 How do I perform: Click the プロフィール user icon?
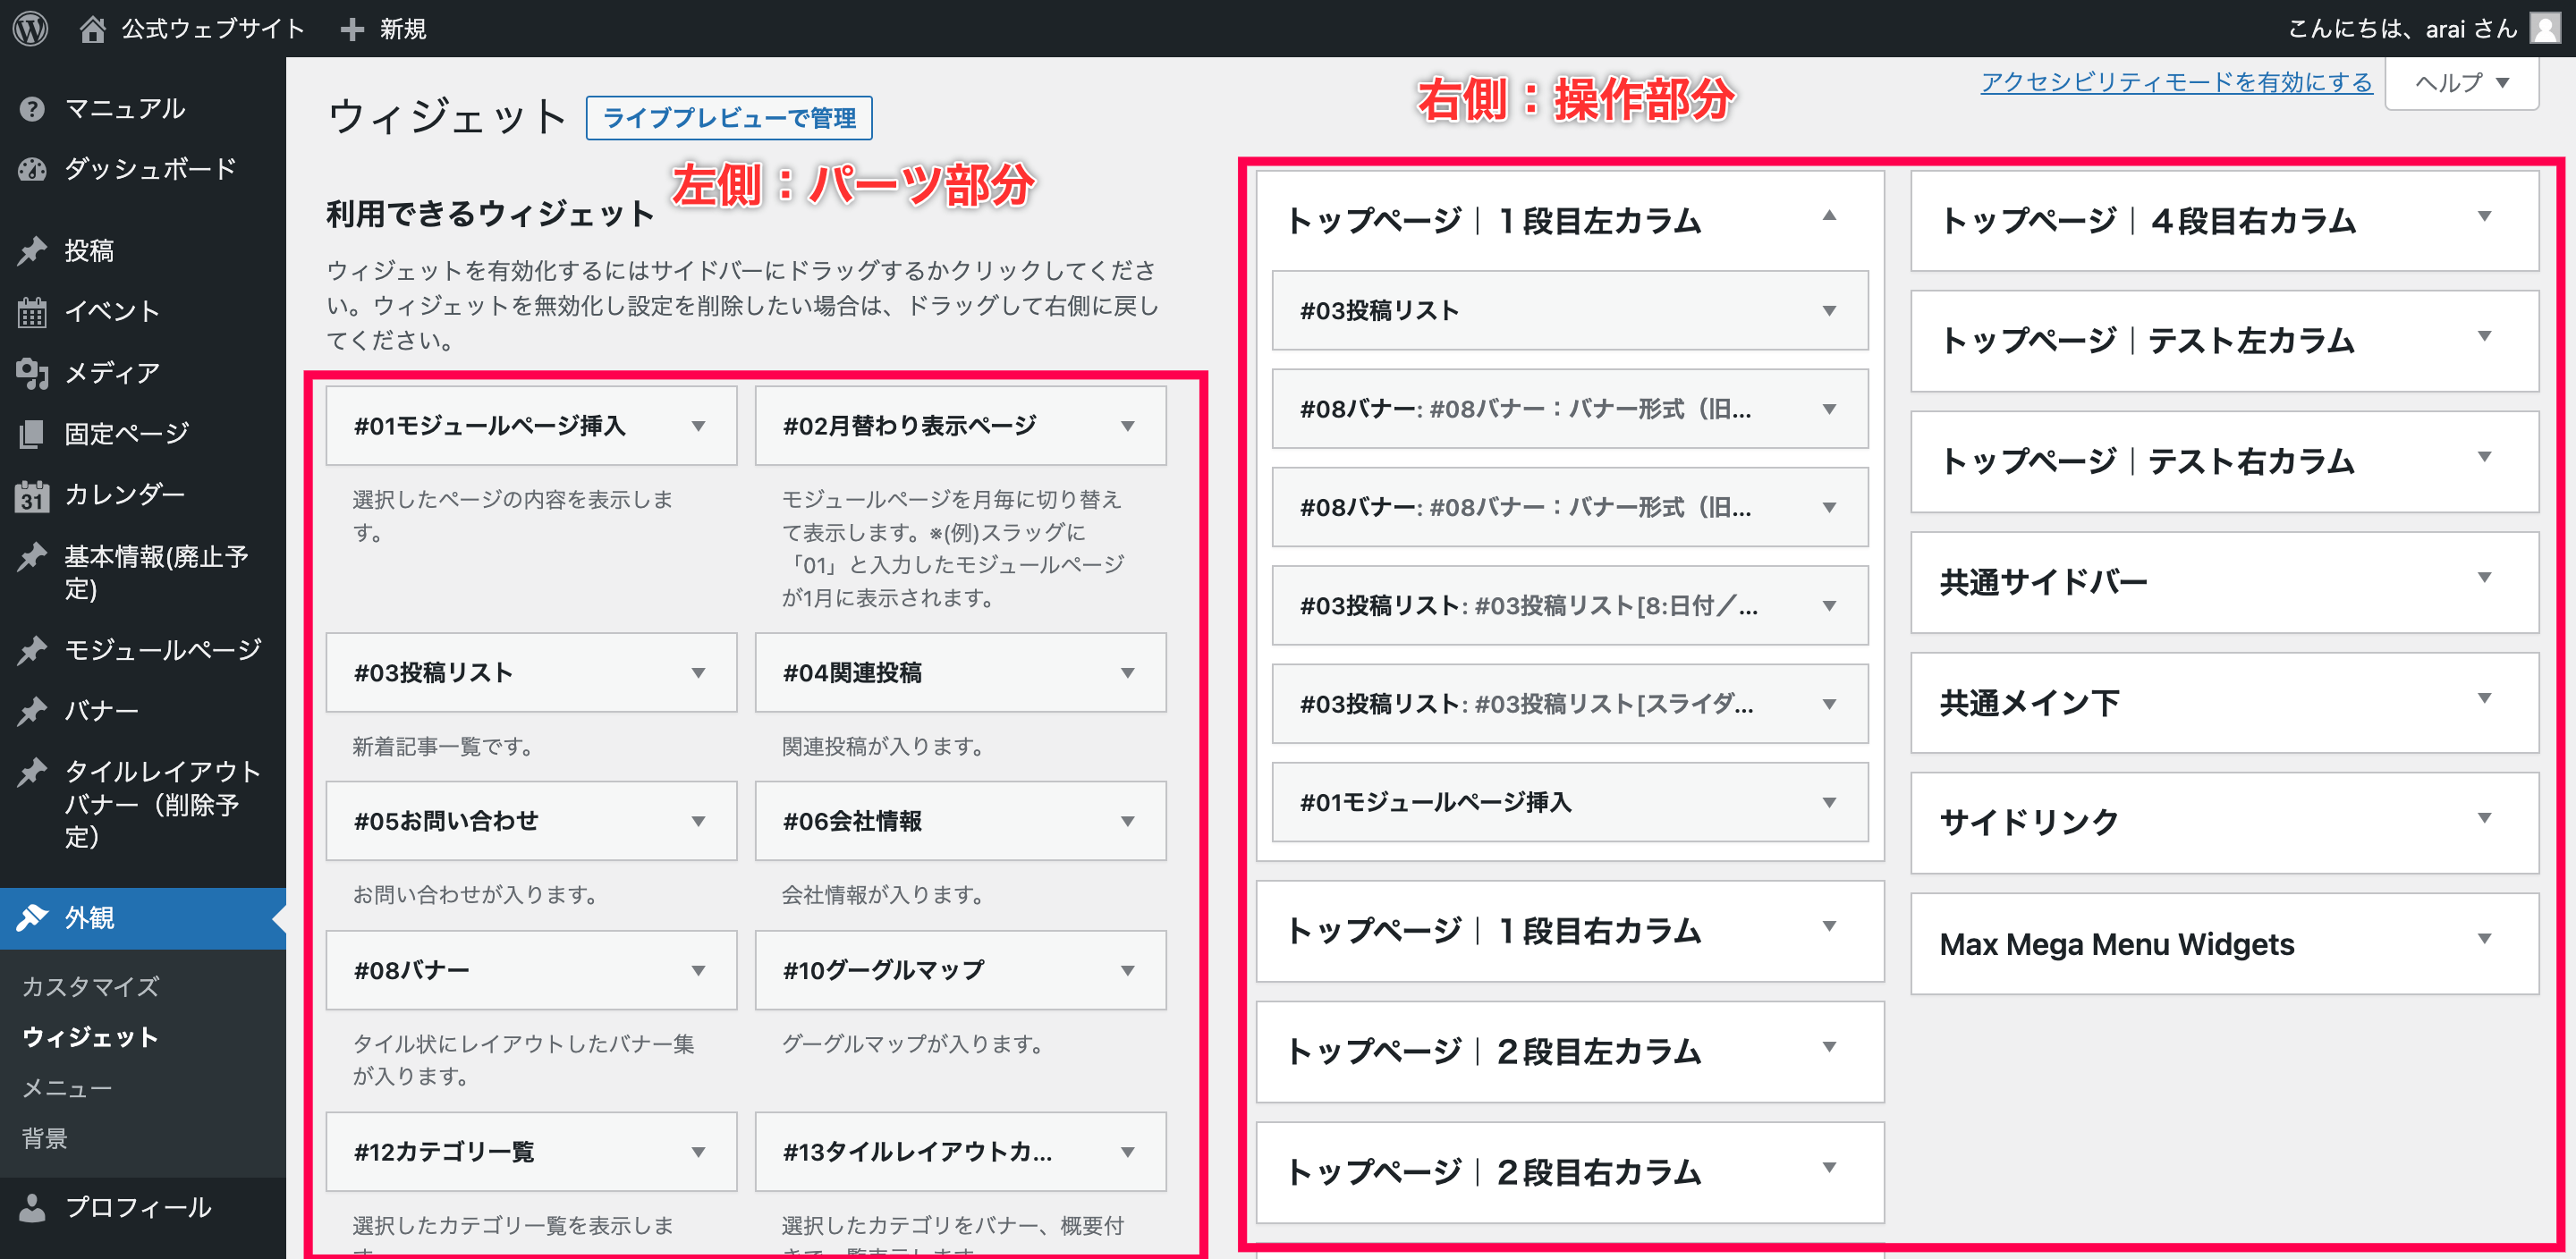click(x=32, y=1207)
